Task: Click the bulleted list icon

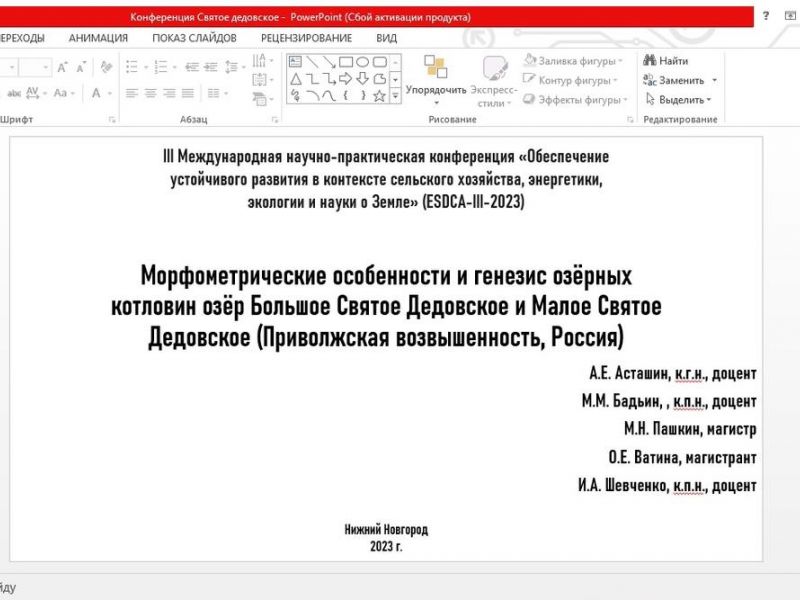Action: point(132,67)
